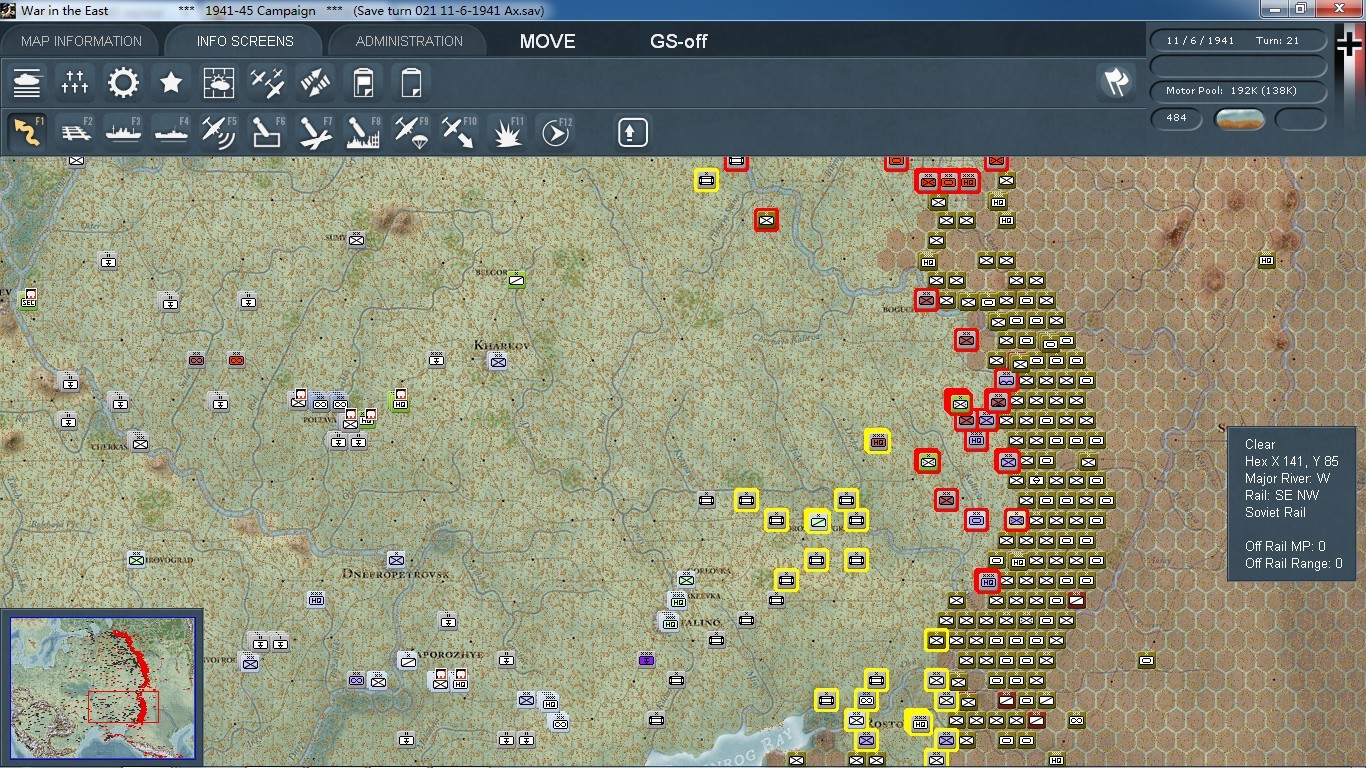Open the losses screen with crosses icon
Image resolution: width=1366 pixels, height=768 pixels.
click(75, 83)
